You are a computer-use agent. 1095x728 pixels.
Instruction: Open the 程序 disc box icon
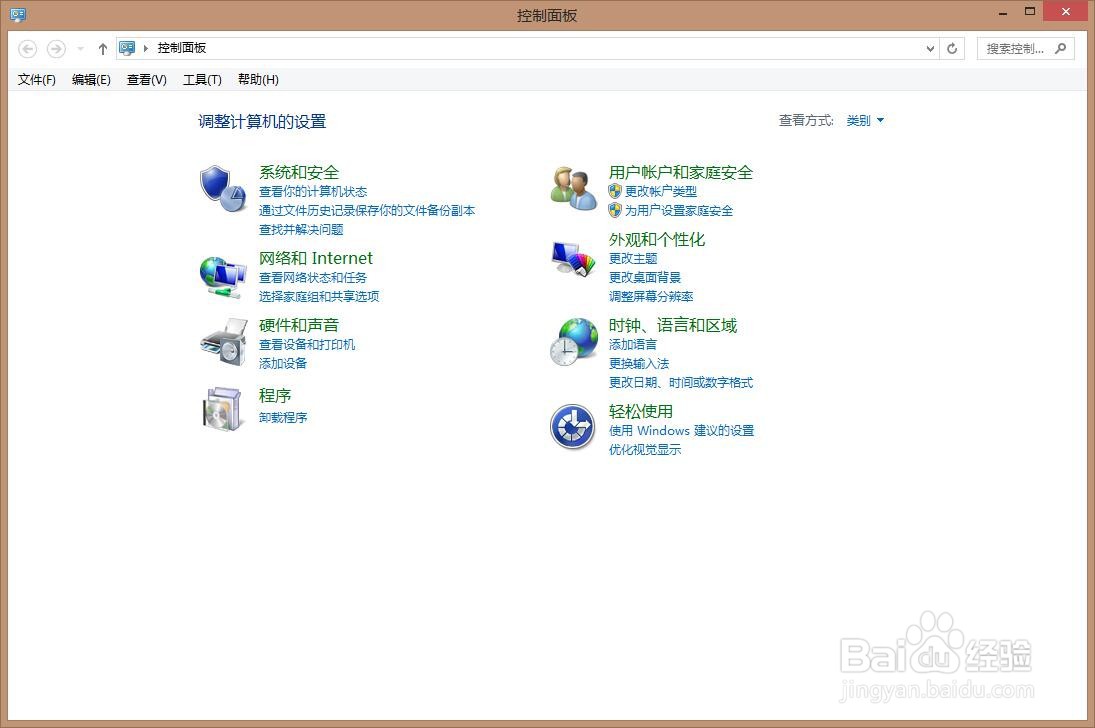(x=223, y=409)
